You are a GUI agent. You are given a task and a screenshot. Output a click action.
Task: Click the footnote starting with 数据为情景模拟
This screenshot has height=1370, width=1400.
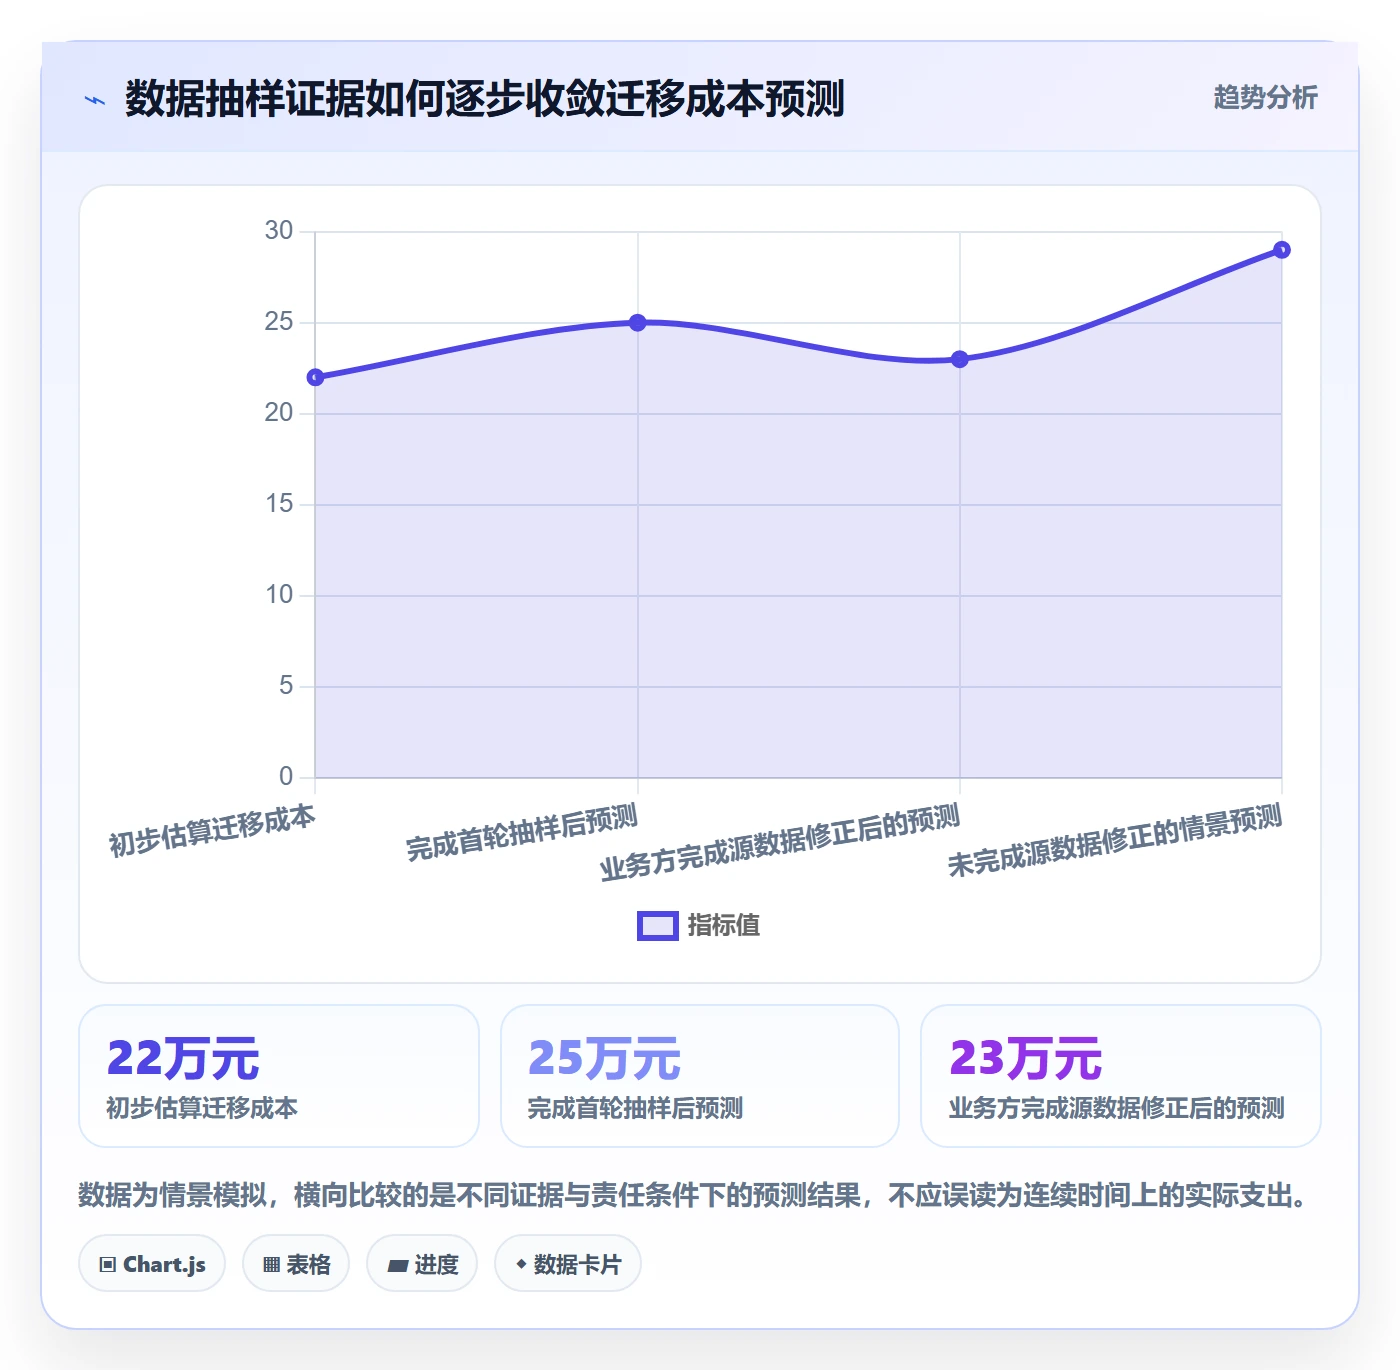692,1195
